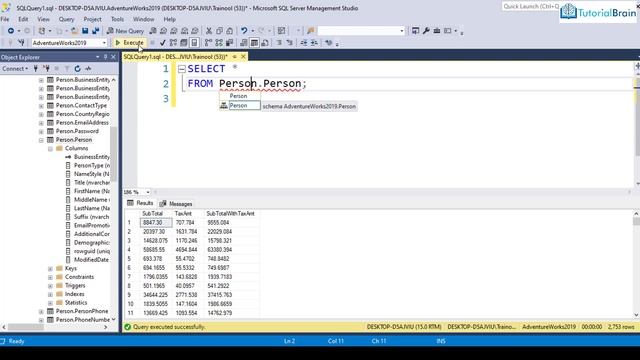Click the Undo arrow icon
This screenshot has height=360, width=640.
click(244, 31)
